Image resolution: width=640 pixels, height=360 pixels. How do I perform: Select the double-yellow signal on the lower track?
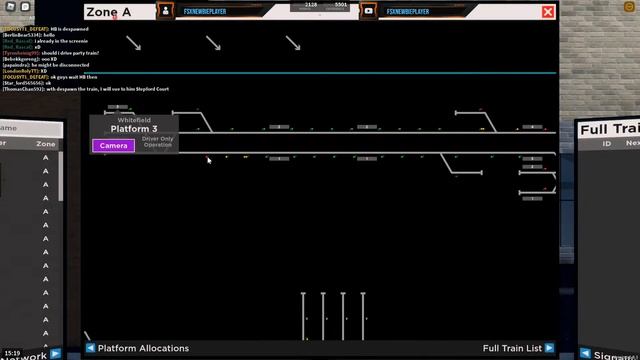pyautogui.click(x=246, y=157)
